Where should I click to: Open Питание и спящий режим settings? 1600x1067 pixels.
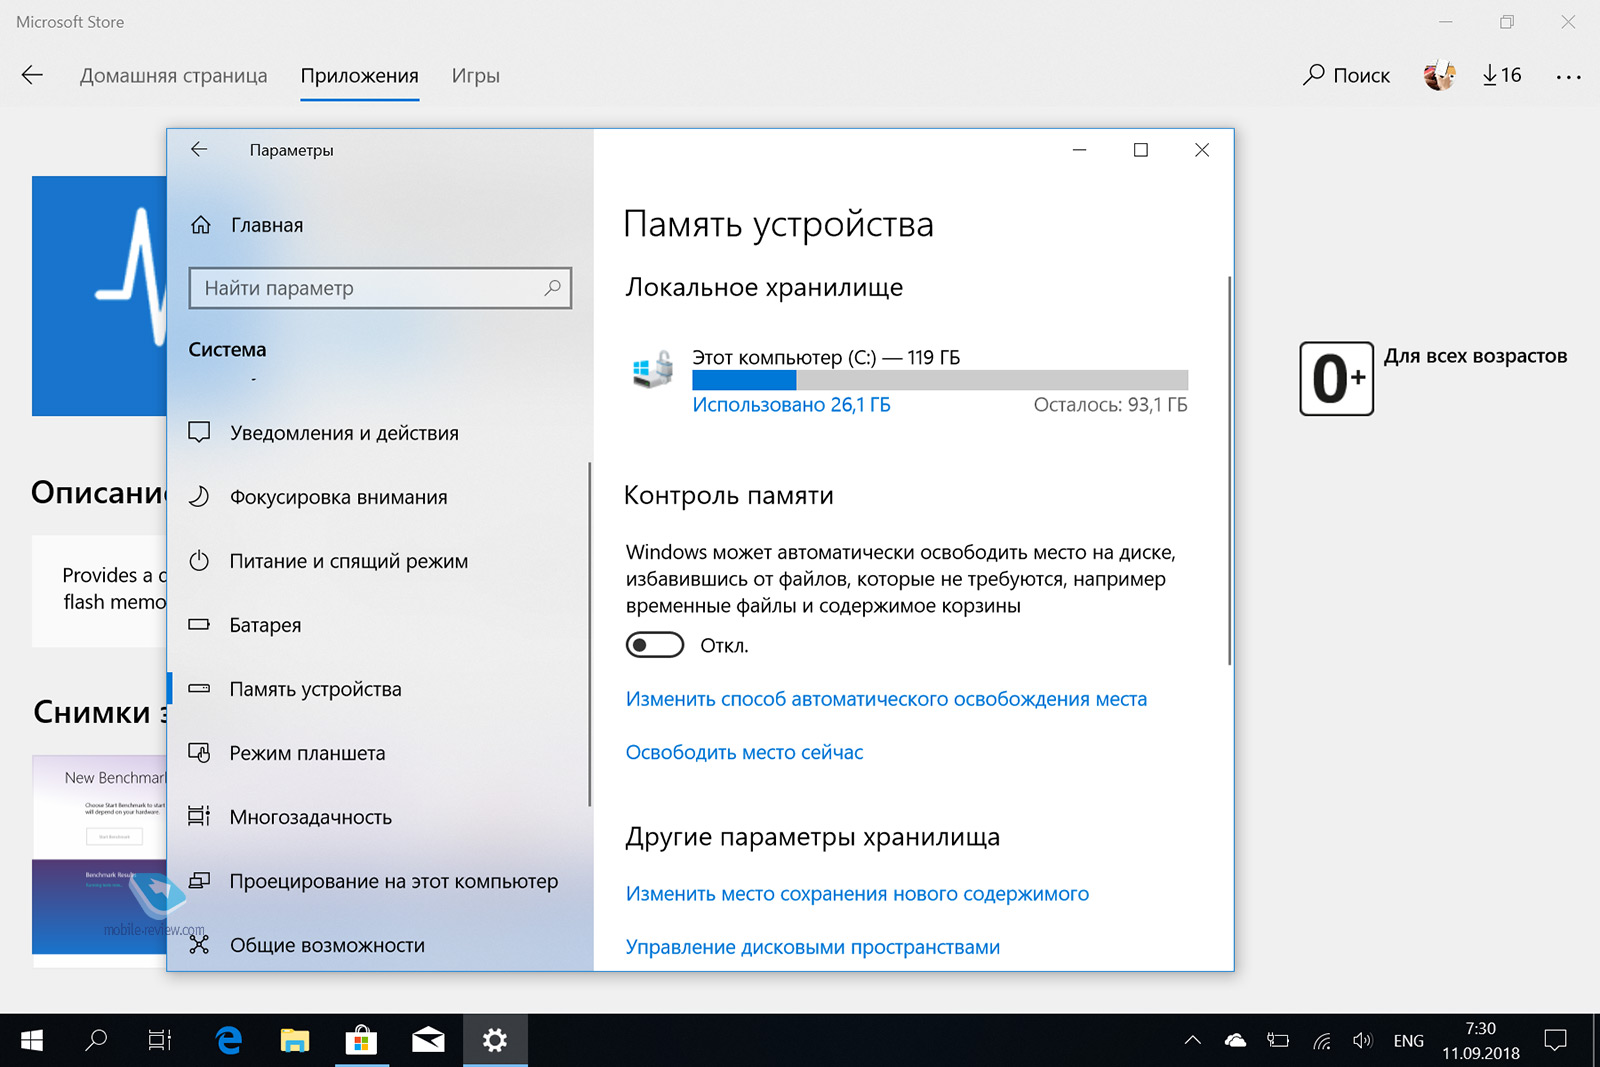coord(348,561)
